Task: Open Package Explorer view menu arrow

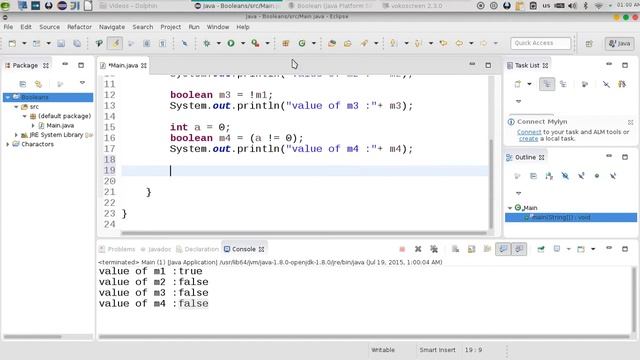Action: [x=82, y=83]
